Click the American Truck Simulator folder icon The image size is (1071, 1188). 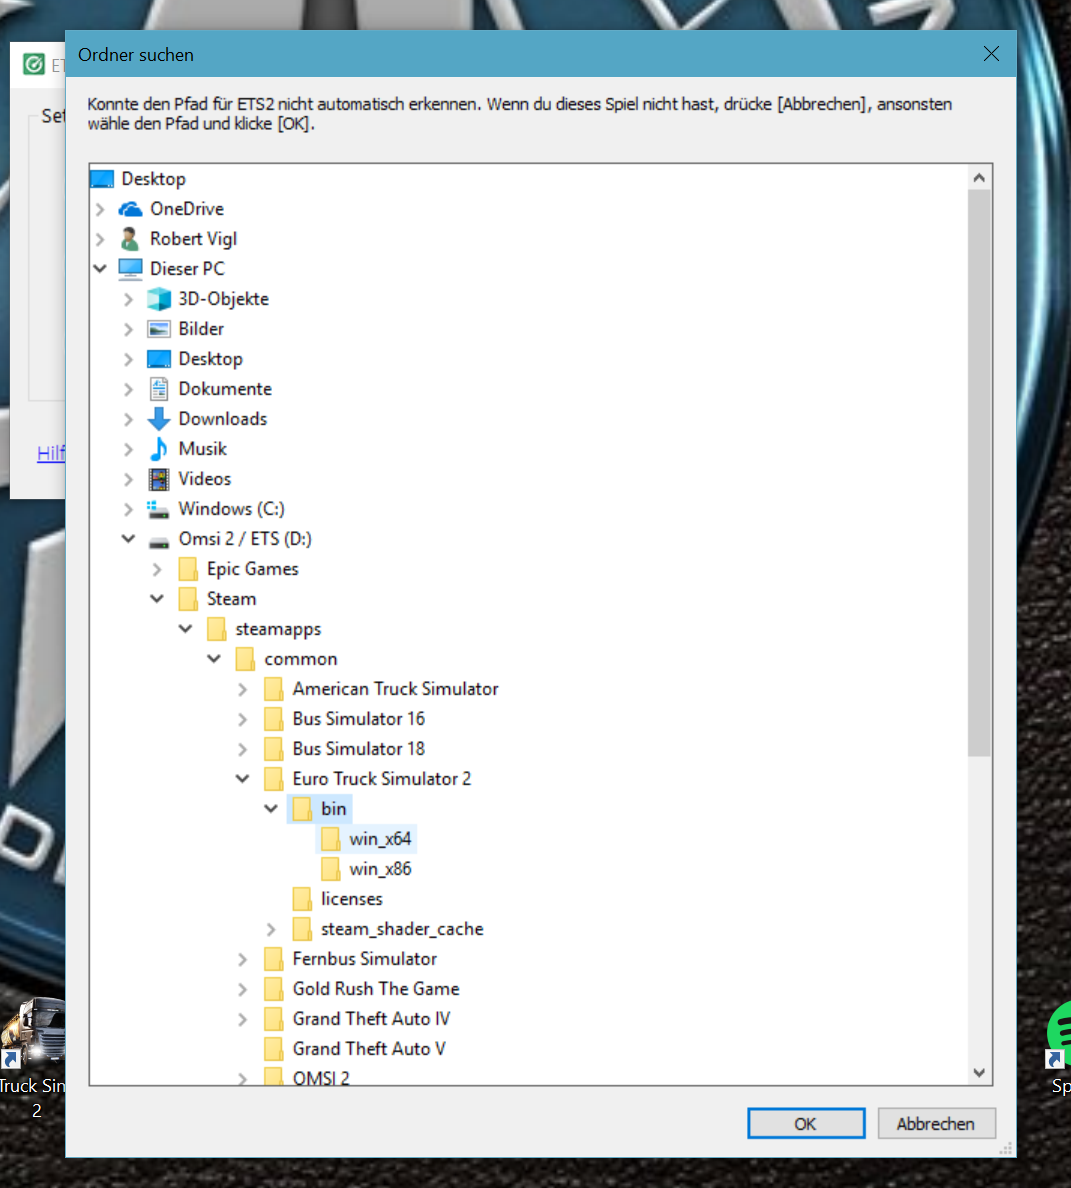(x=273, y=689)
